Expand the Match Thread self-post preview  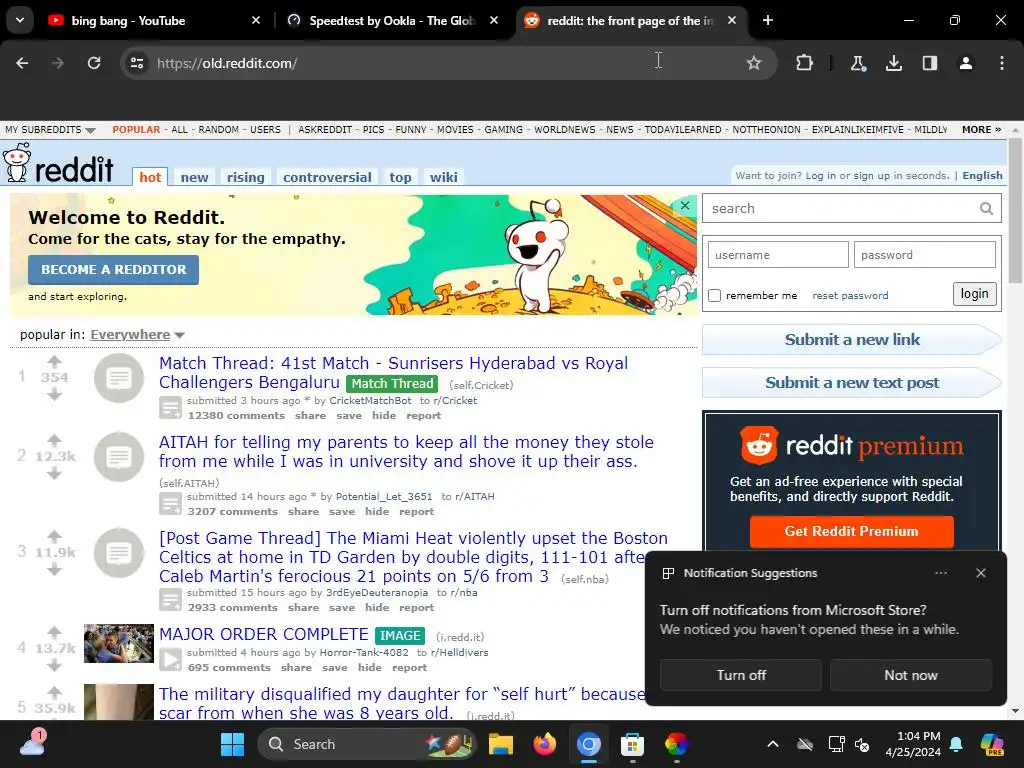(x=170, y=408)
